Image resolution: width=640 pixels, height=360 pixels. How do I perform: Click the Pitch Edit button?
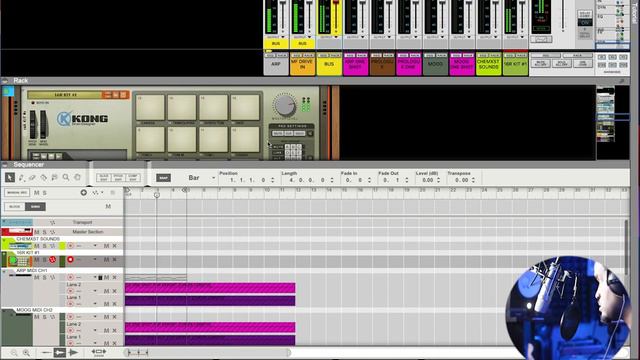[118, 178]
